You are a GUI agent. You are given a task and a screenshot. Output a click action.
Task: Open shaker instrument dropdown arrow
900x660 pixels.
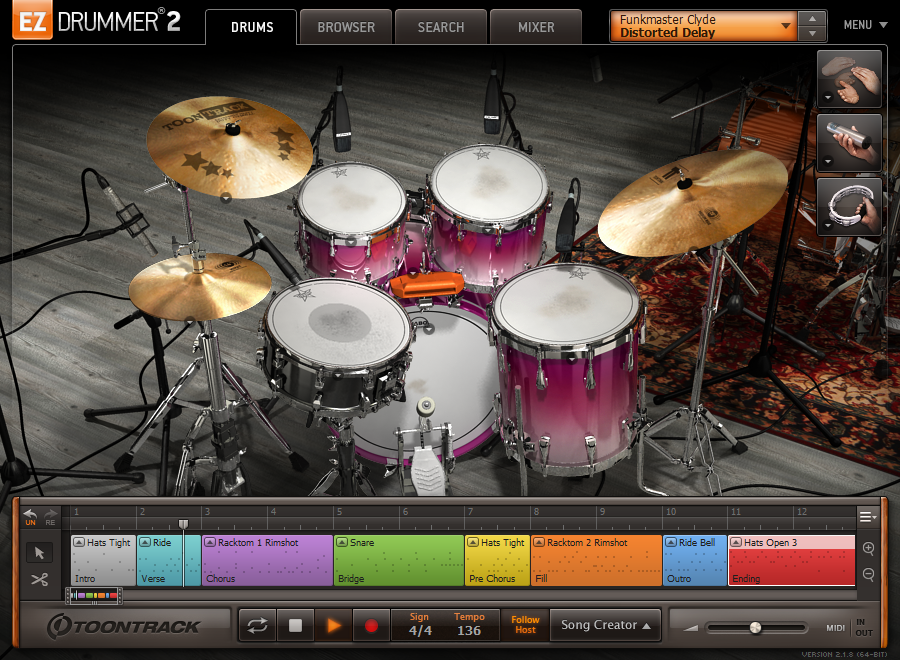pyautogui.click(x=828, y=162)
